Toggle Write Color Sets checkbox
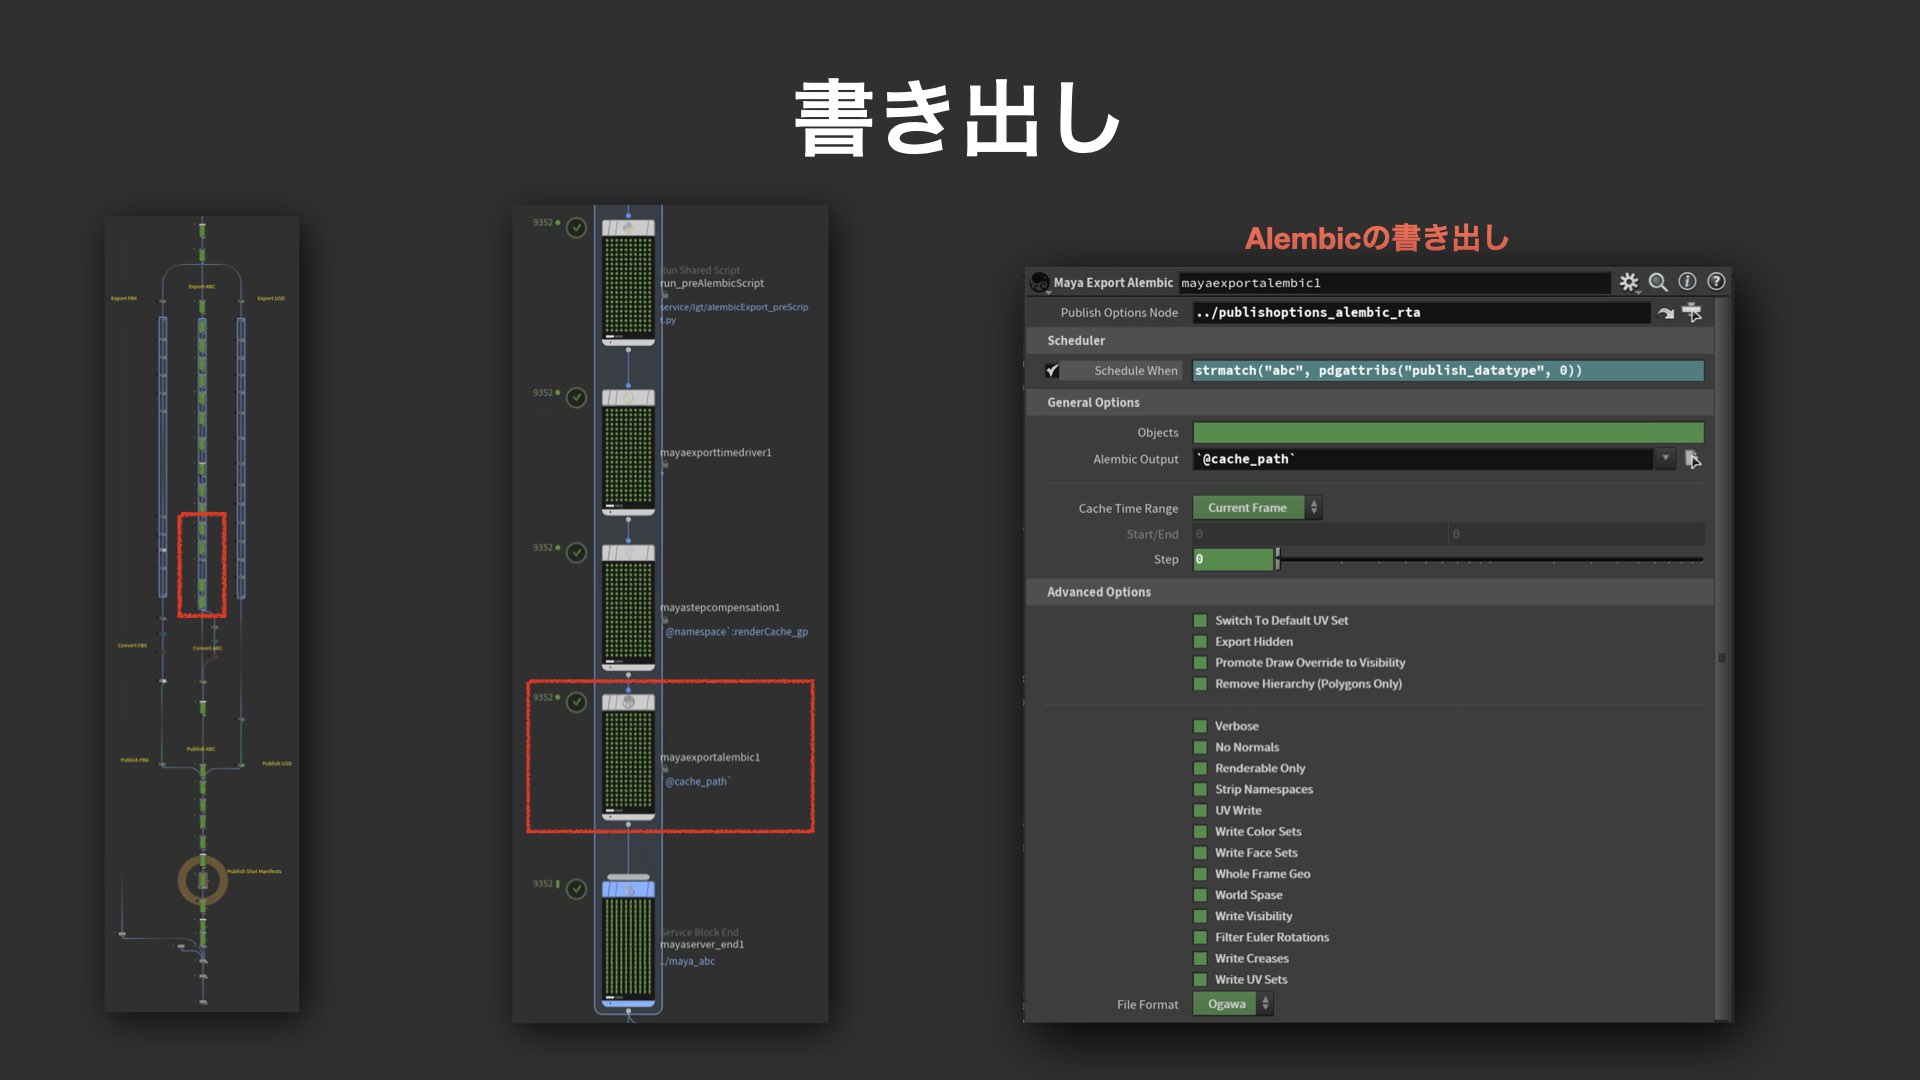Screen dimensions: 1920x1080 (1200, 831)
